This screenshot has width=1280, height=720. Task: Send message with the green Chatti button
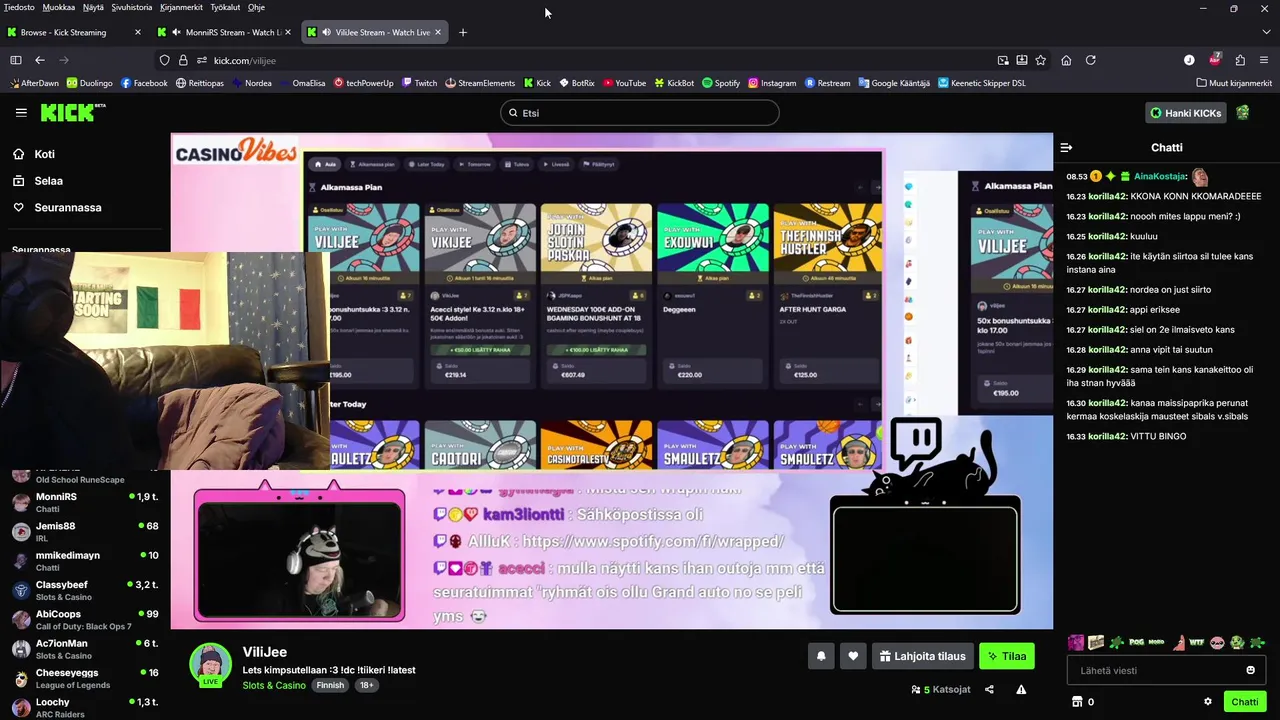click(1245, 702)
